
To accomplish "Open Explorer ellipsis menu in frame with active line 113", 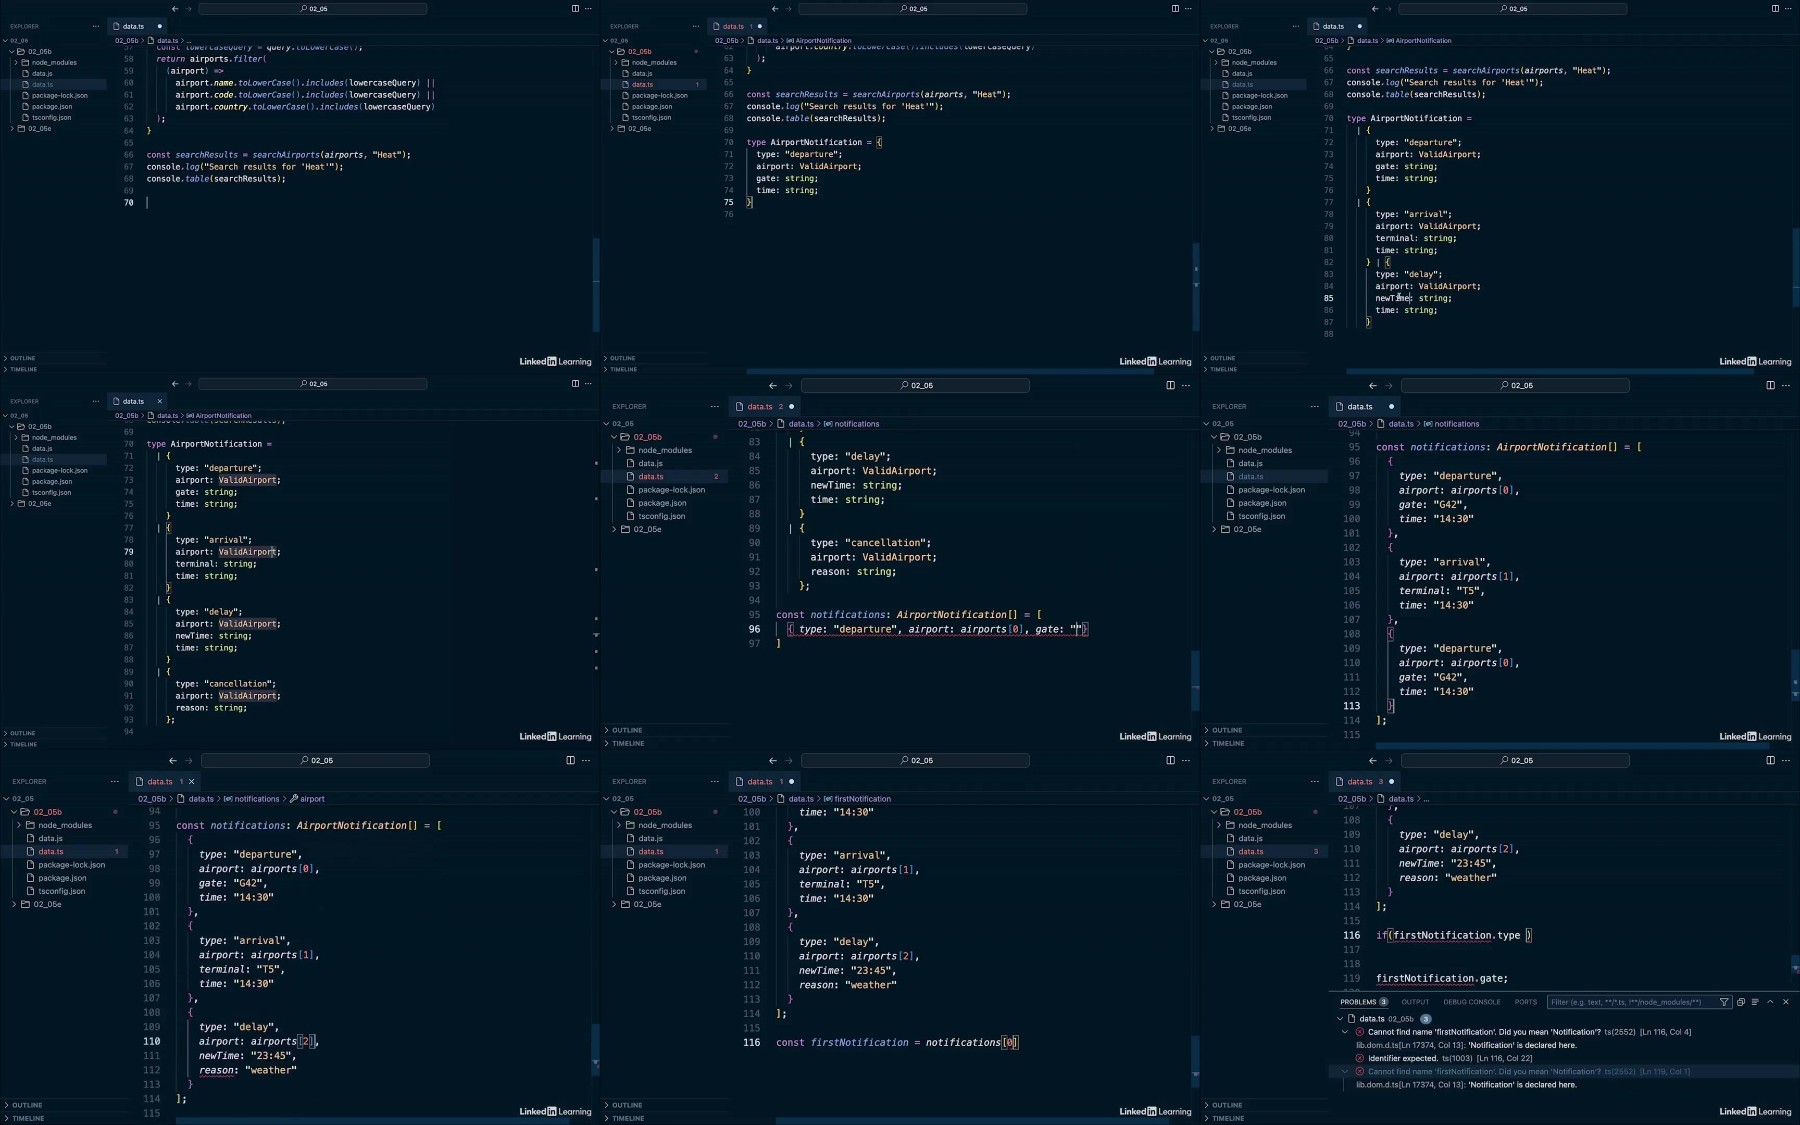I will click(1314, 406).
